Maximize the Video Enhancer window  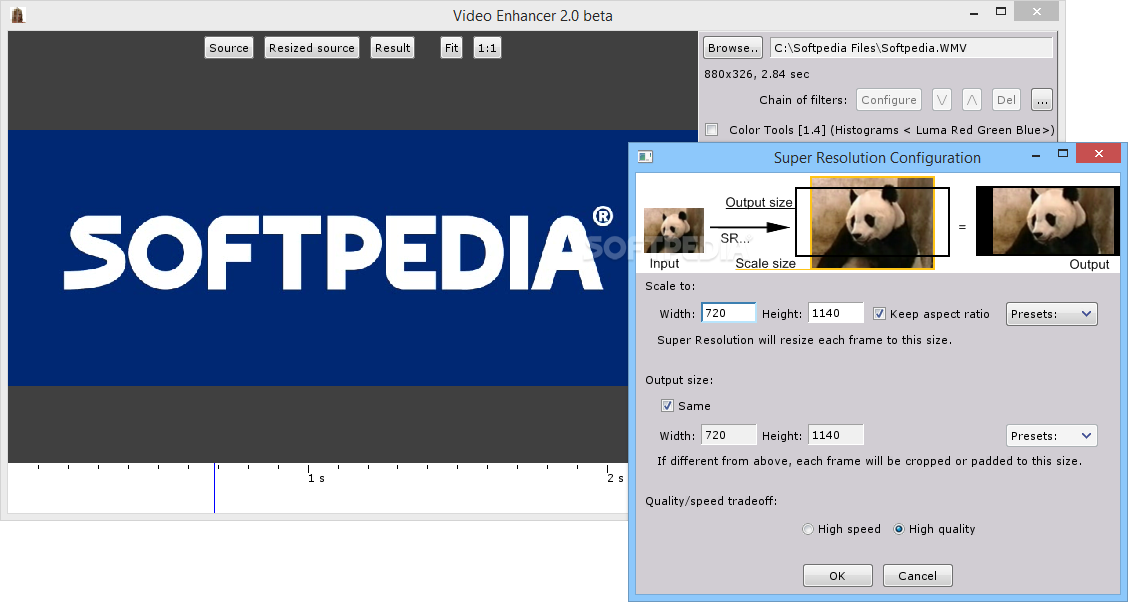pyautogui.click(x=1001, y=12)
